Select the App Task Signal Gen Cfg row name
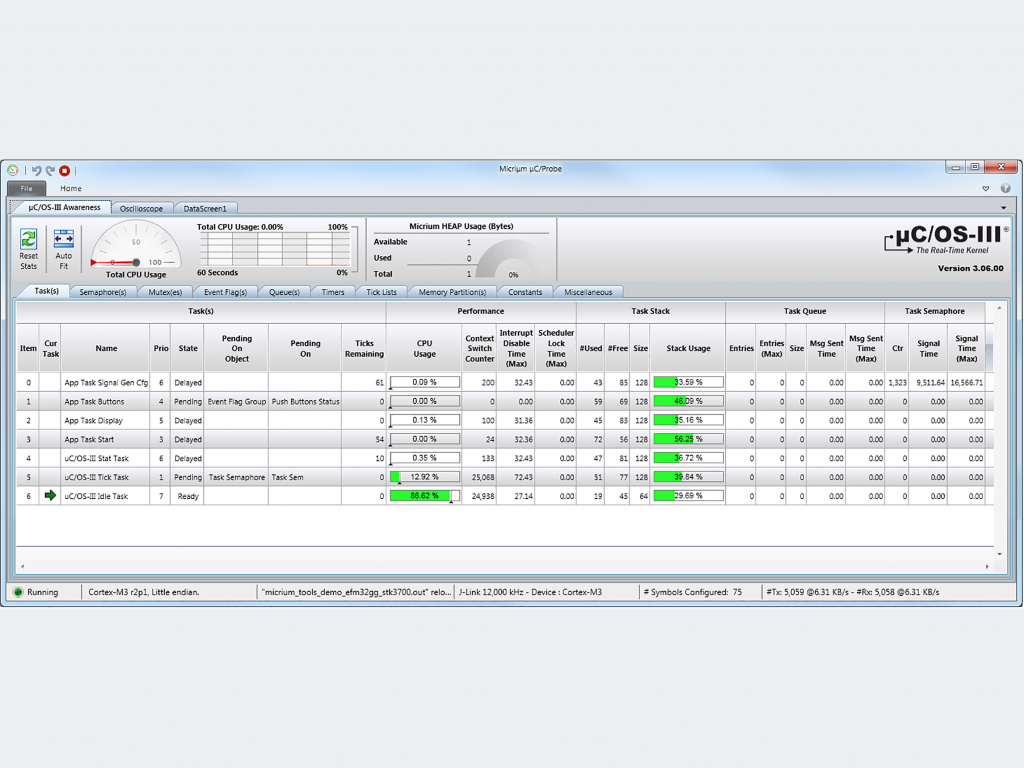 [106, 383]
